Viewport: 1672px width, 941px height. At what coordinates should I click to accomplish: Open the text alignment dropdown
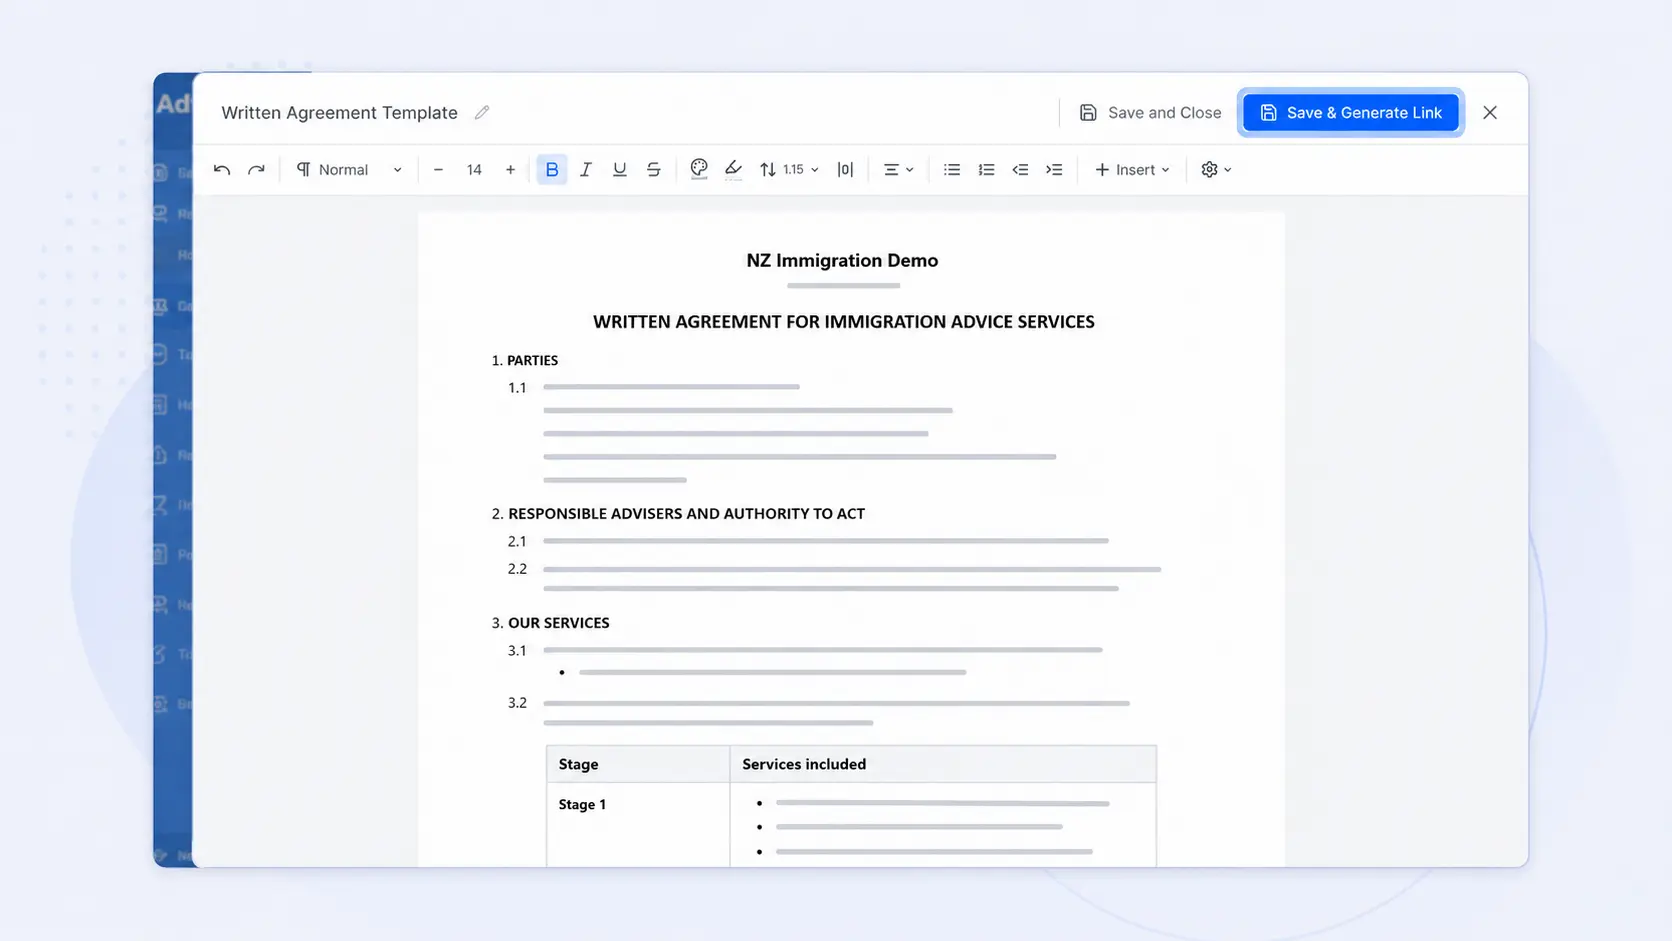coord(899,170)
